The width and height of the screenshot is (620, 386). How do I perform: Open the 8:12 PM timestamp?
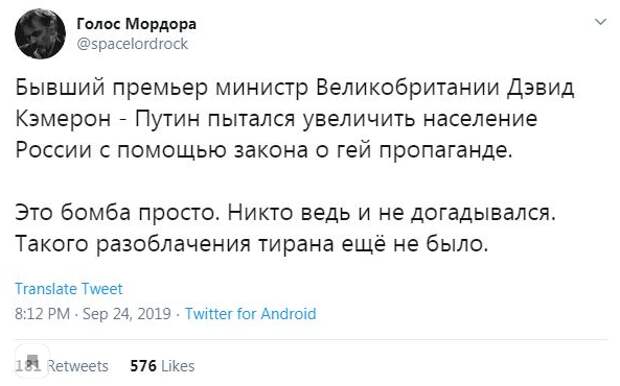[42, 314]
